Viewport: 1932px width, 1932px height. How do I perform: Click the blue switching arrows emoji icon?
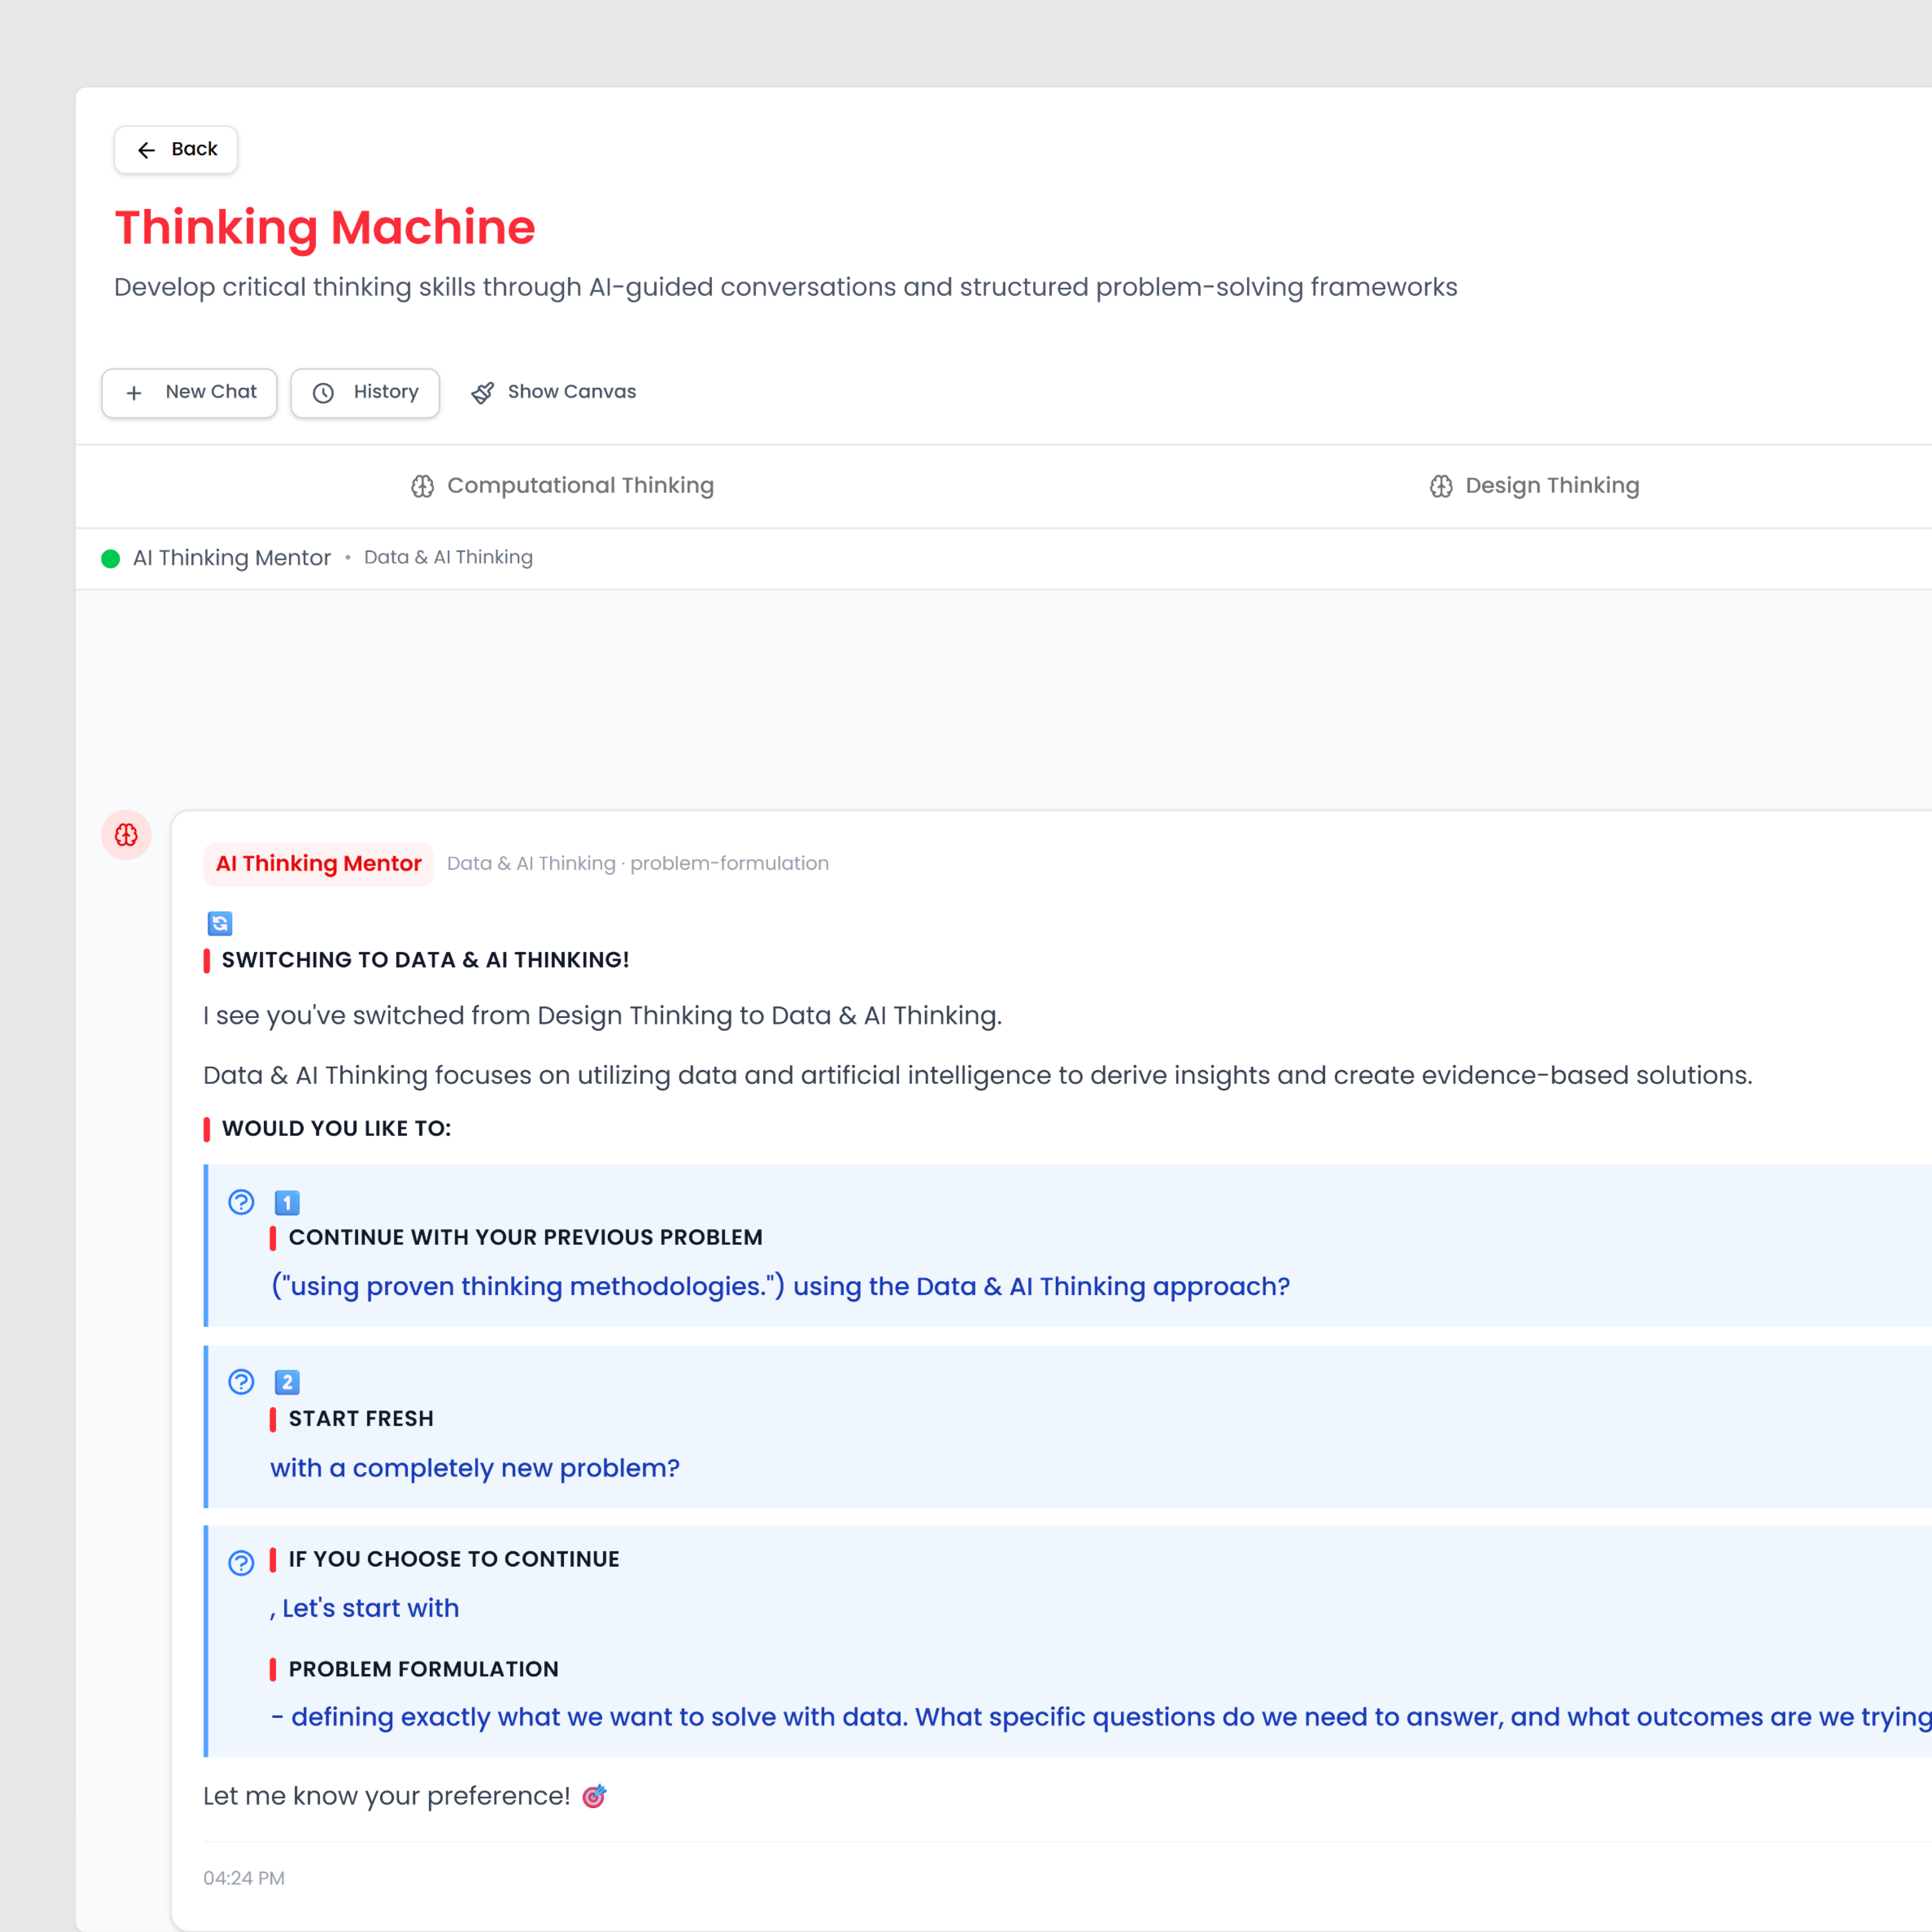tap(220, 923)
